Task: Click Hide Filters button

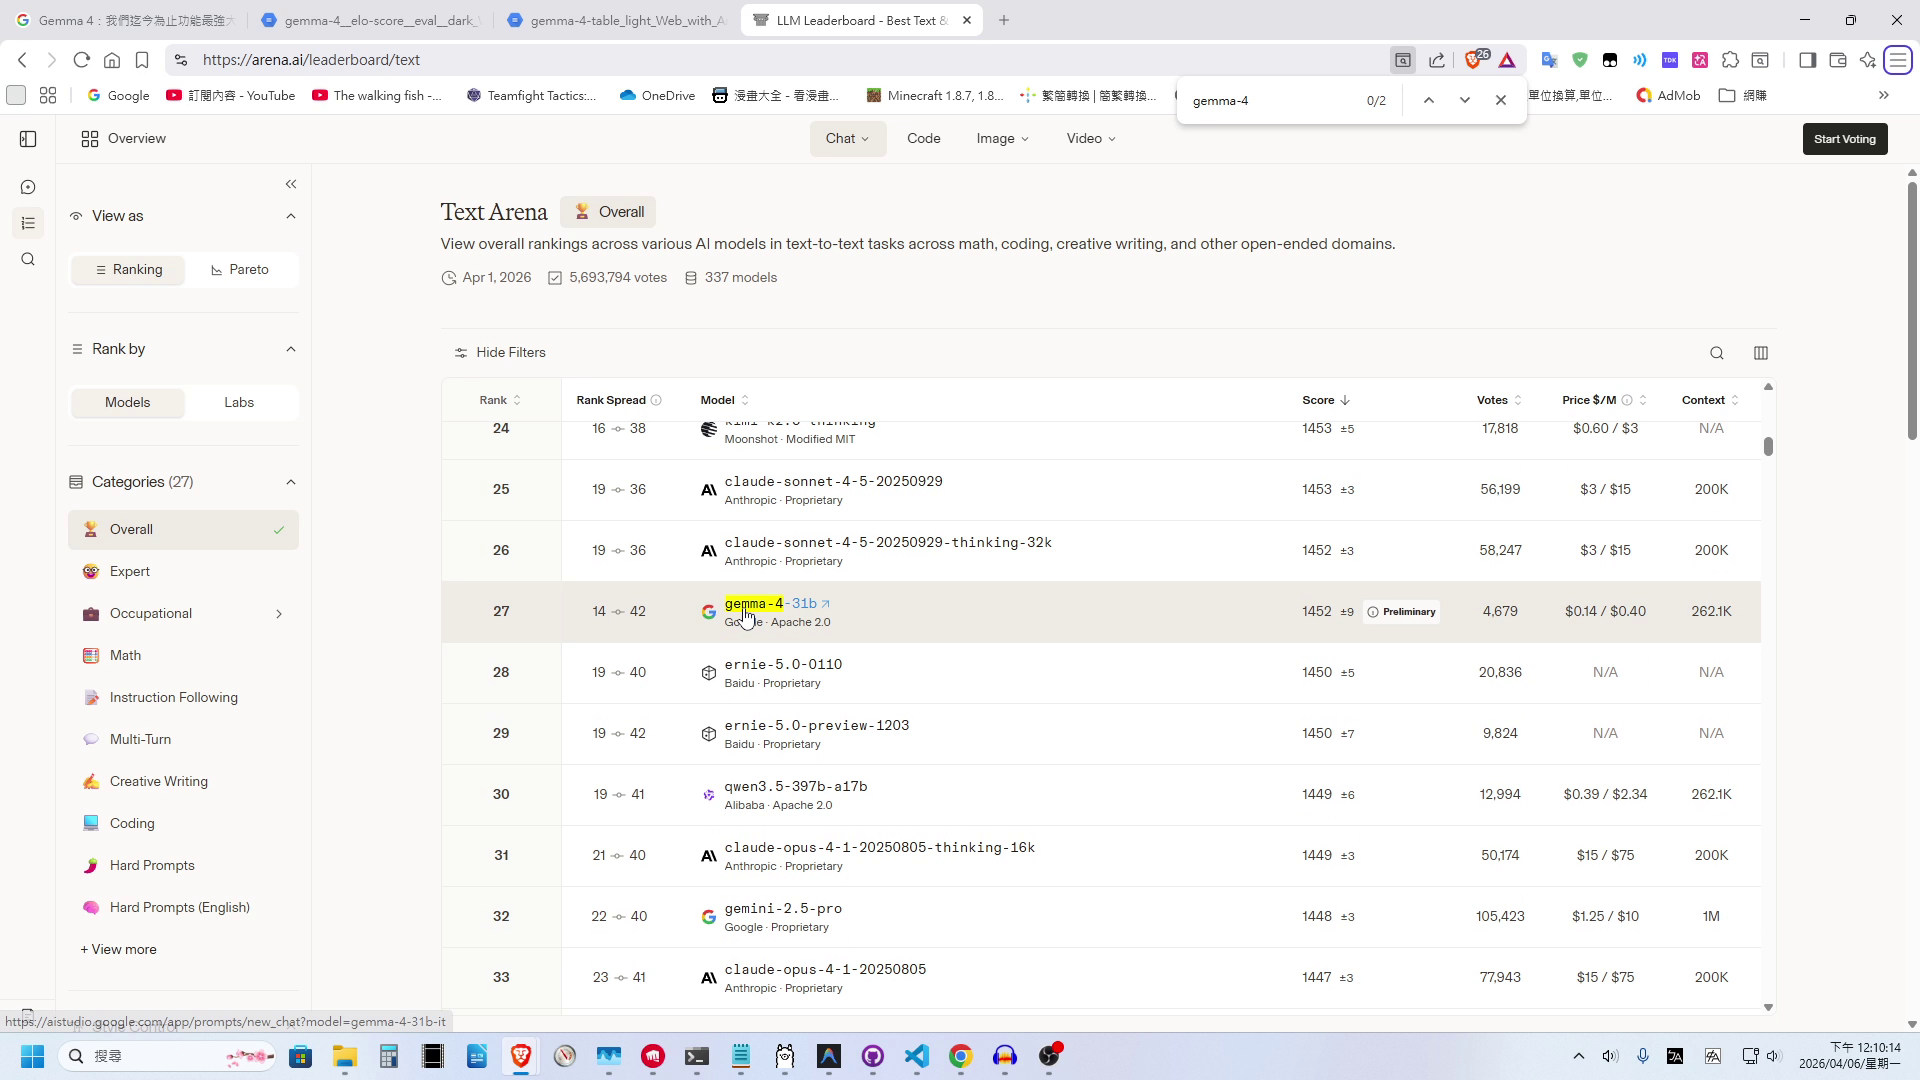Action: pos(500,353)
